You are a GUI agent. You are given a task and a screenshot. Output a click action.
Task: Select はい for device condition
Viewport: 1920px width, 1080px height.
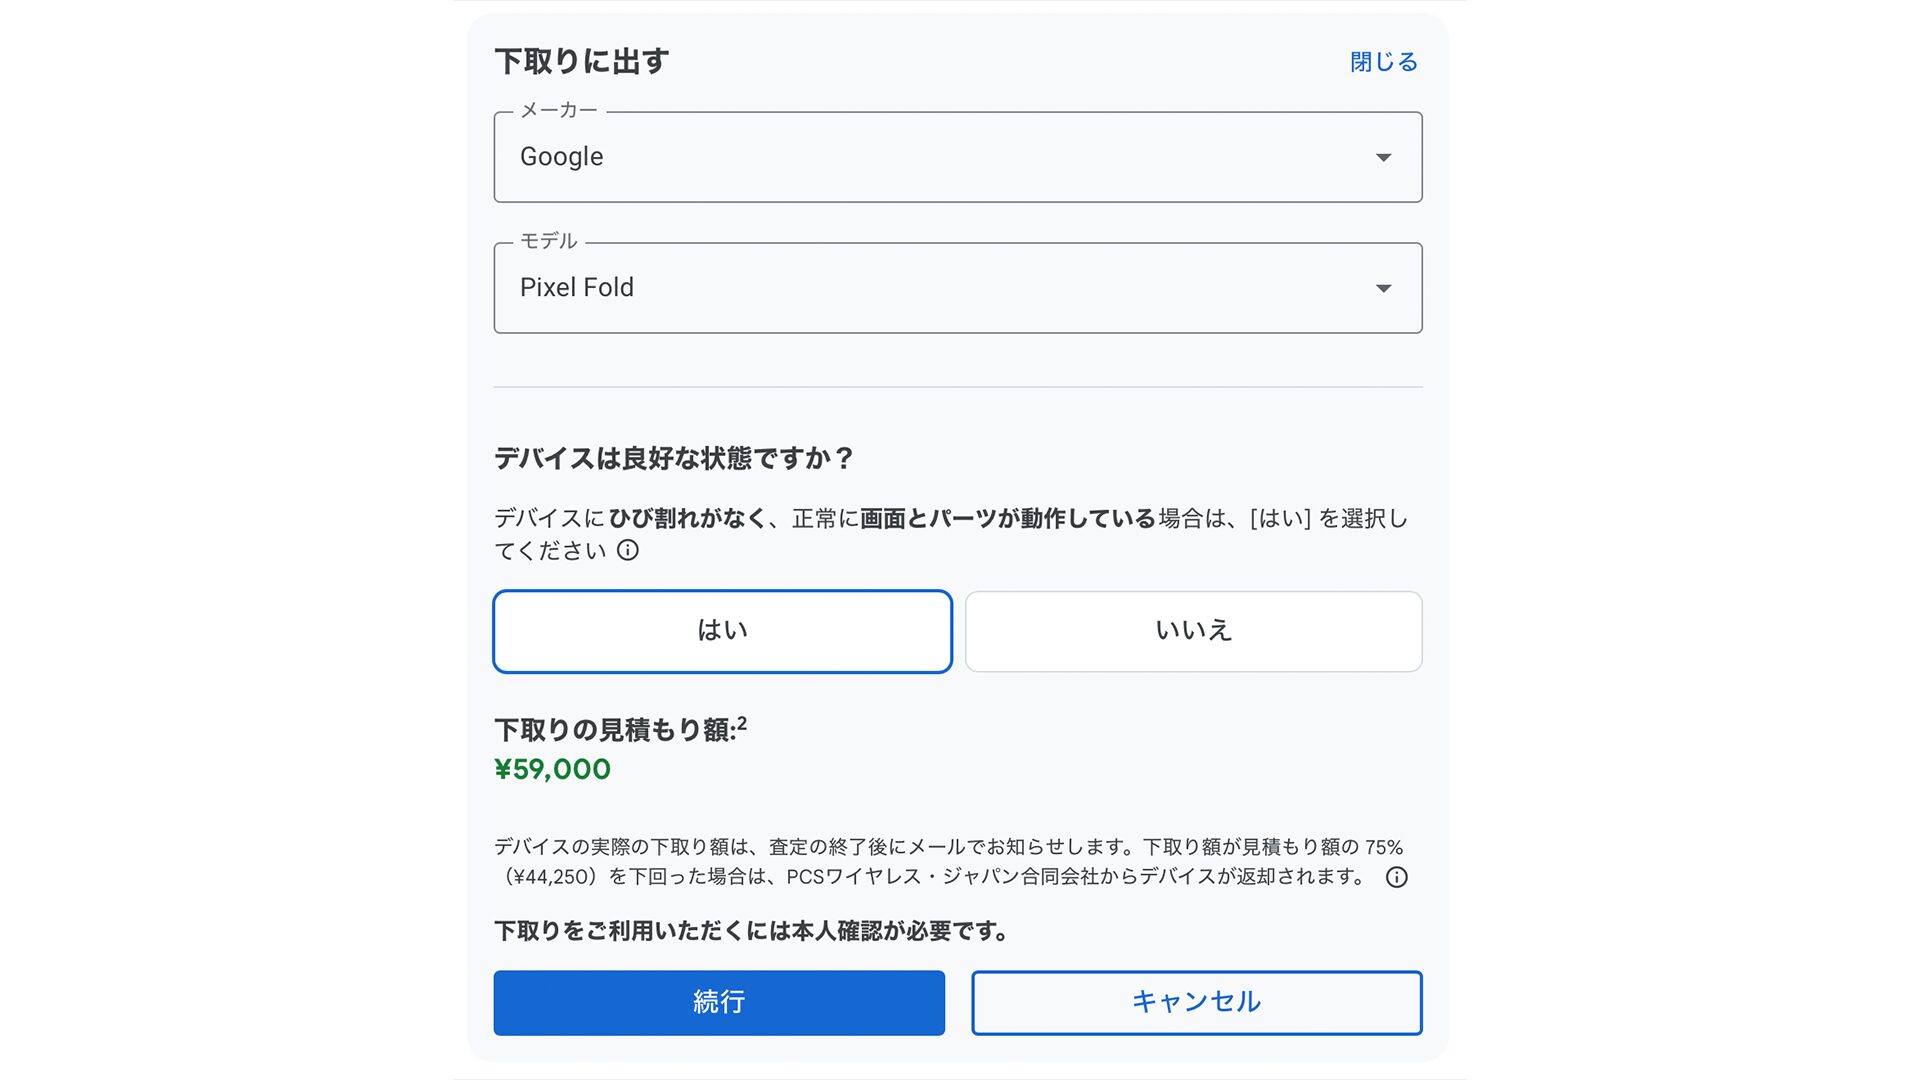pyautogui.click(x=722, y=631)
